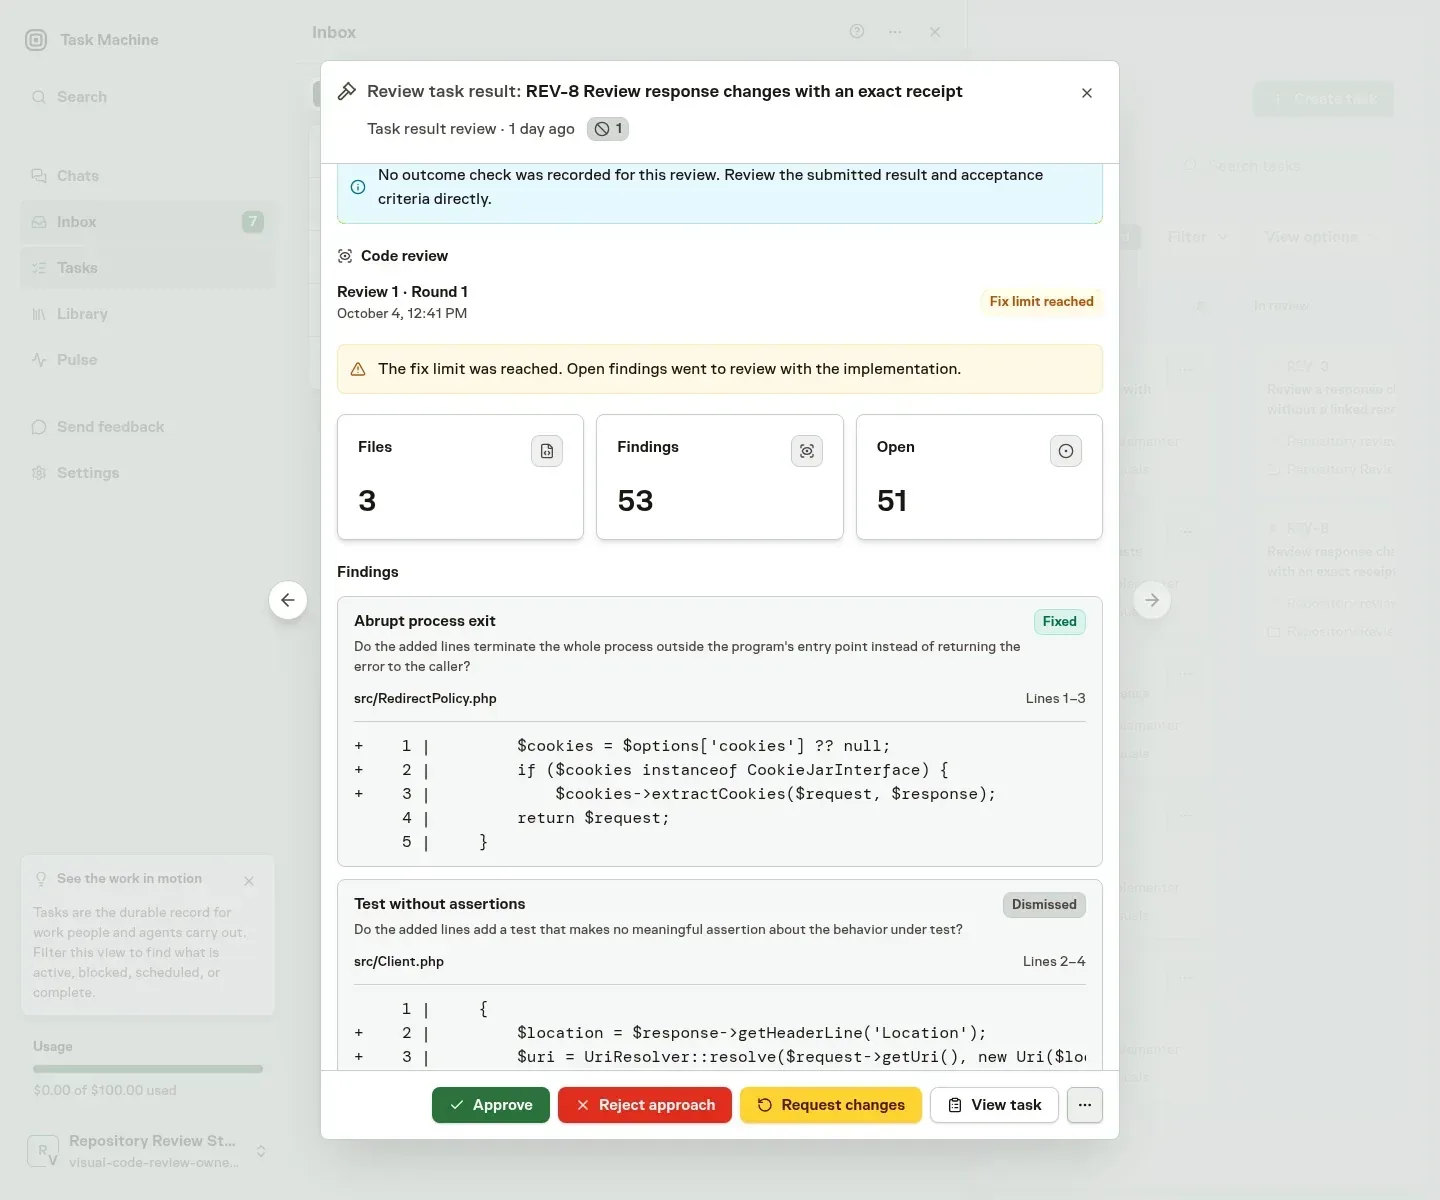Click the hammer icon beside Review task result
Screen dimensions: 1440x1200
click(347, 91)
